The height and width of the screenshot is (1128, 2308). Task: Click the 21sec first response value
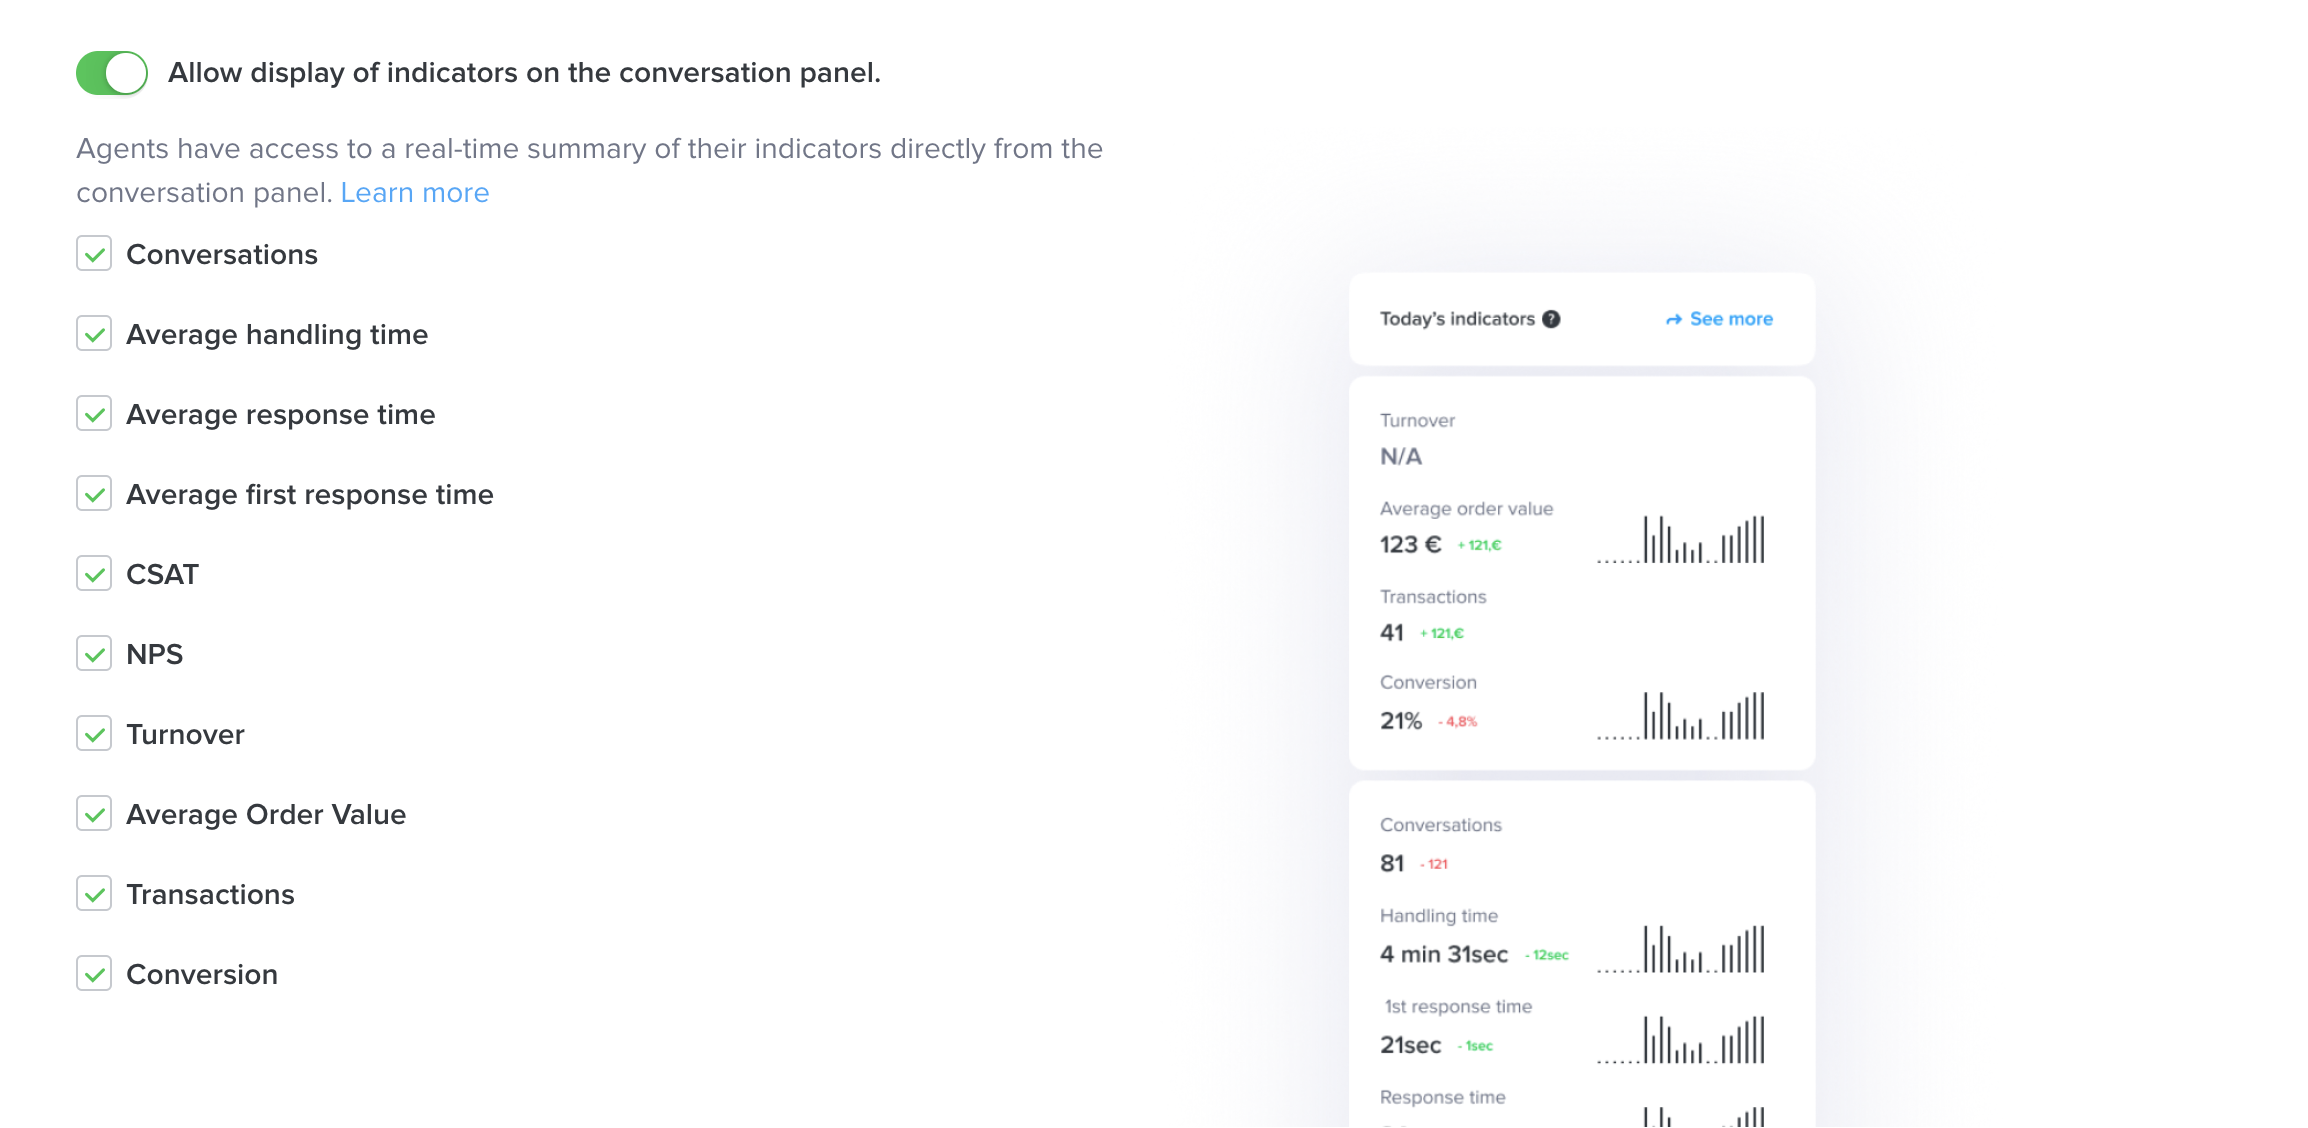(x=1411, y=1045)
